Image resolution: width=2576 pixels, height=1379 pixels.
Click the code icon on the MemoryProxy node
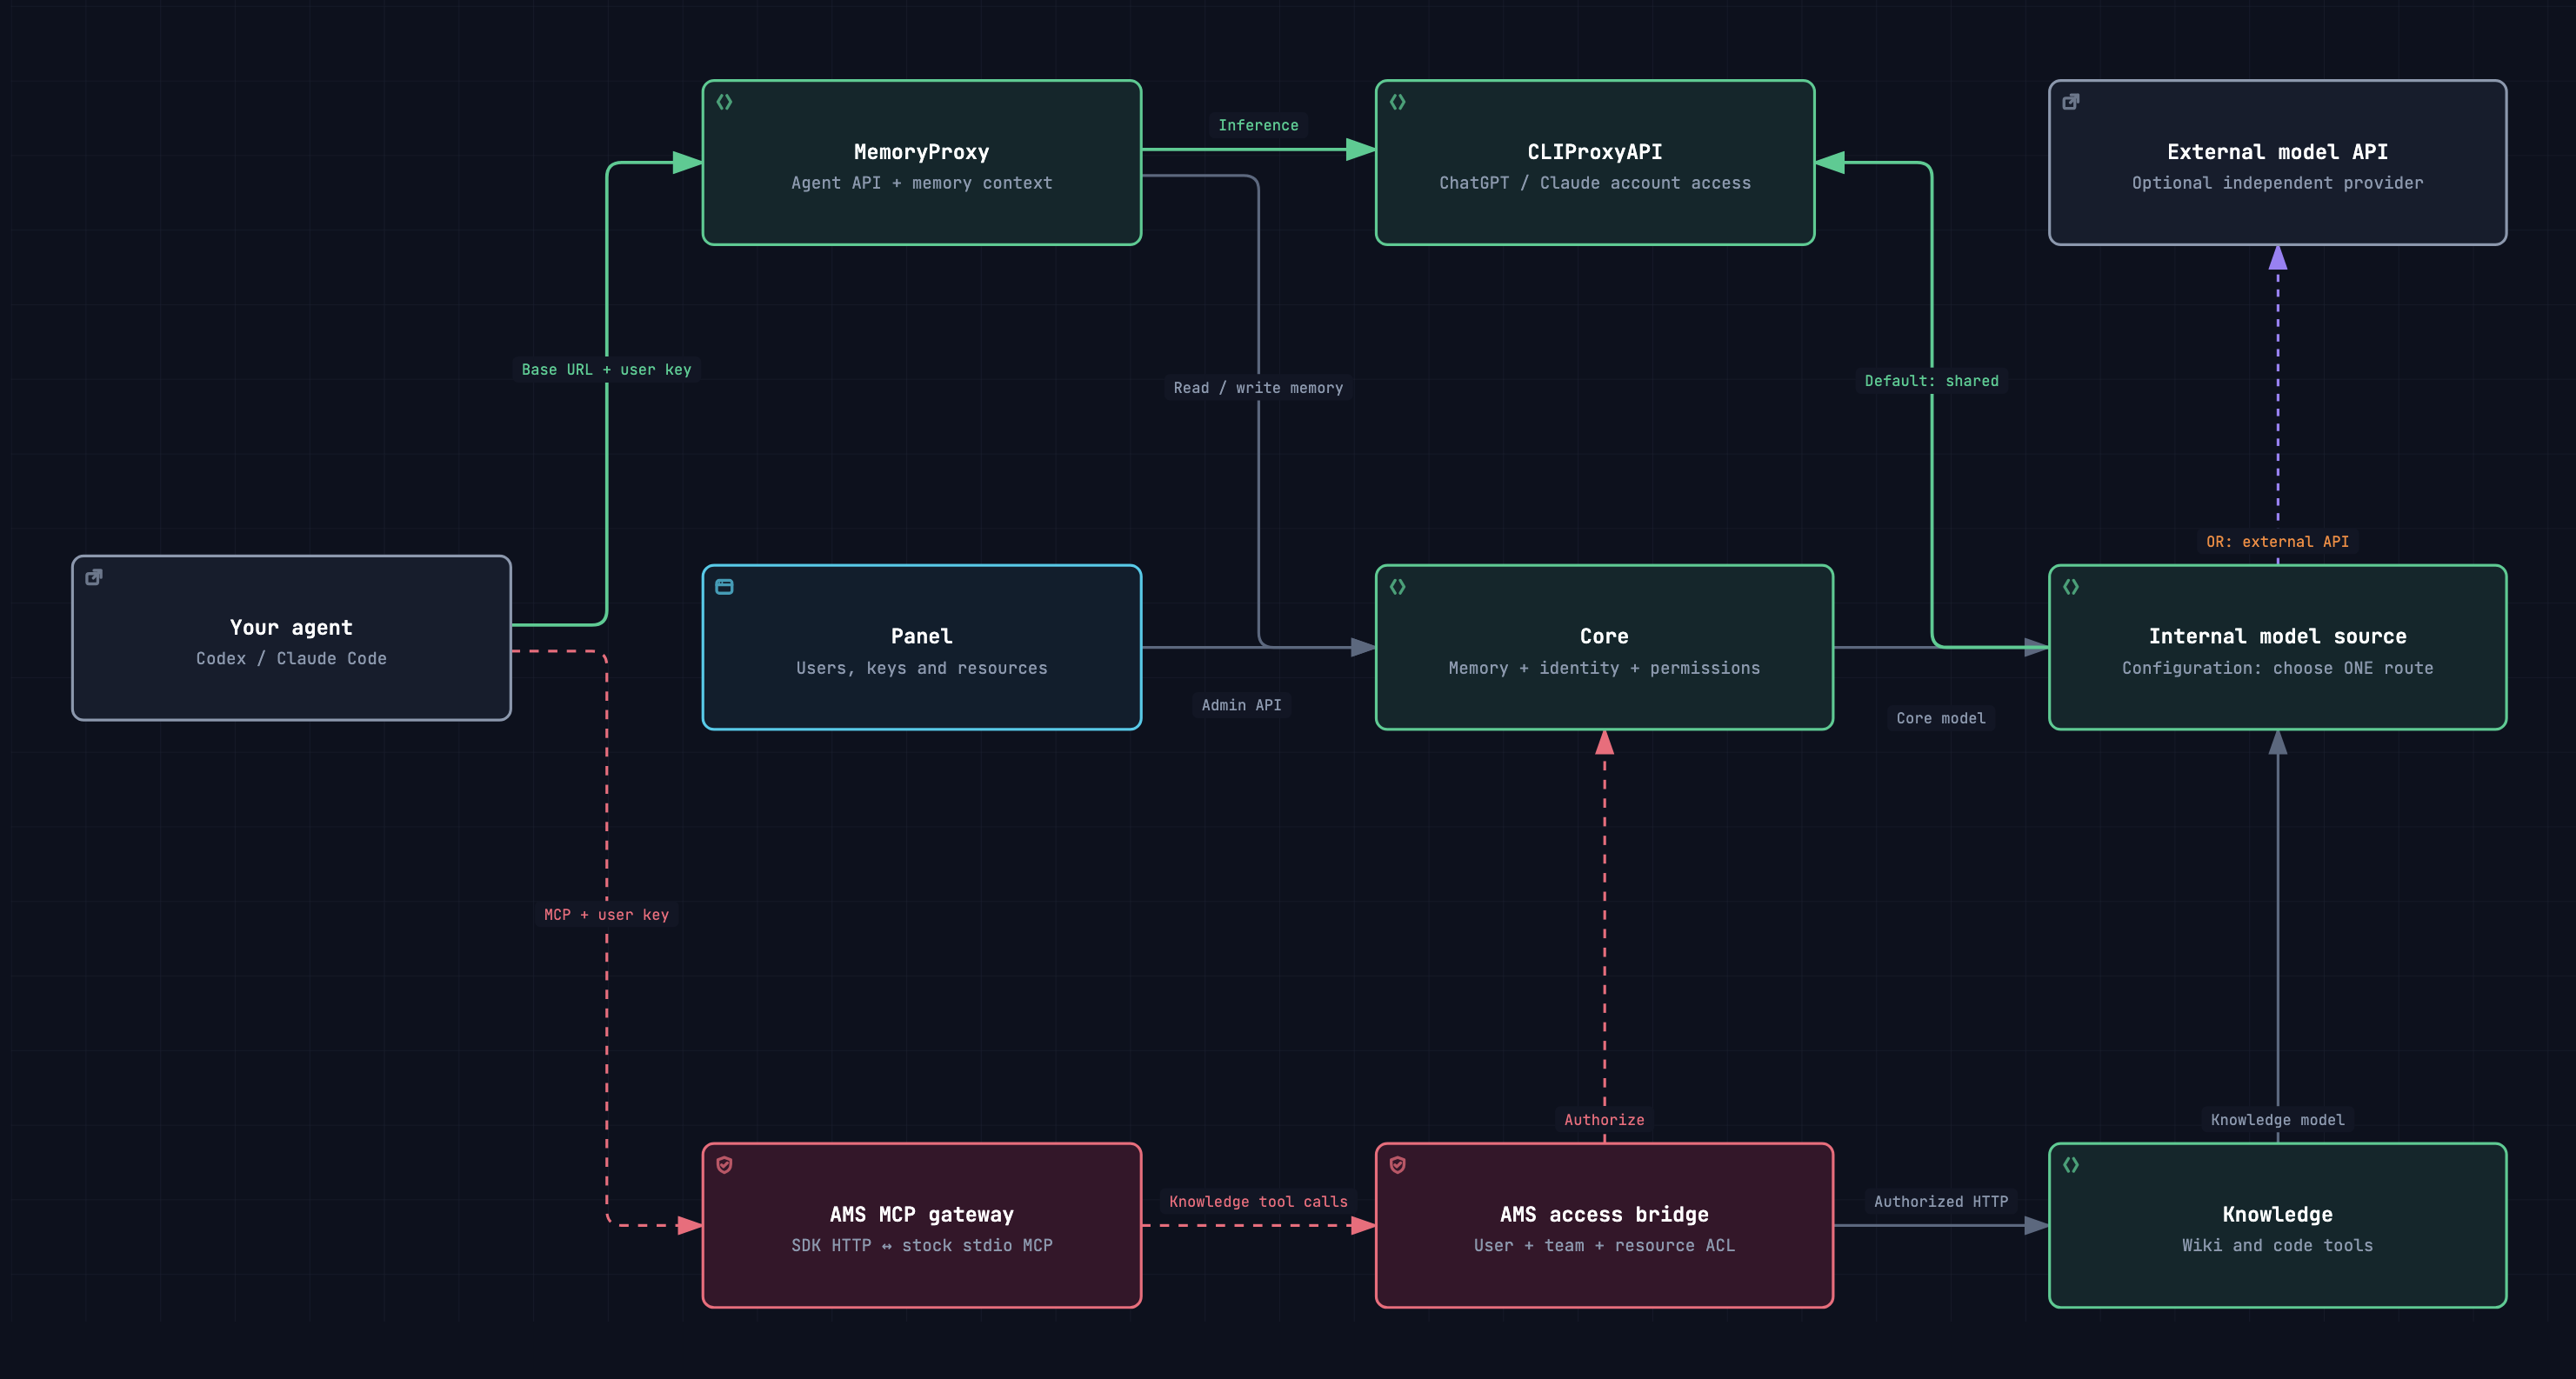pos(725,102)
